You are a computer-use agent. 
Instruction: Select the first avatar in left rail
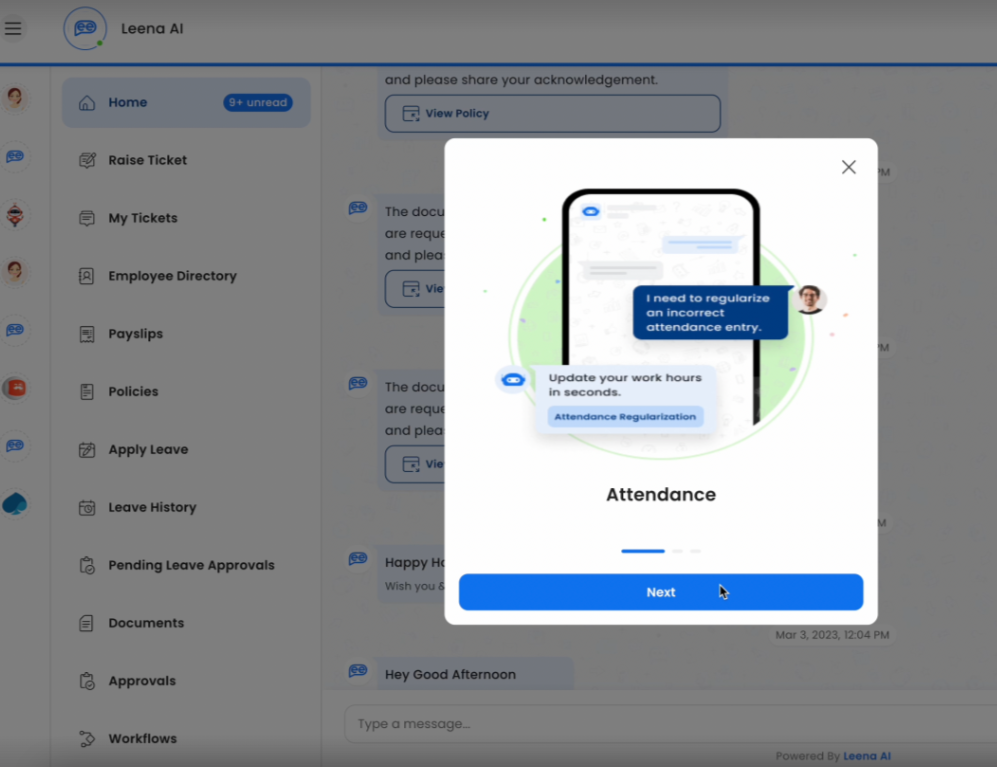click(15, 98)
